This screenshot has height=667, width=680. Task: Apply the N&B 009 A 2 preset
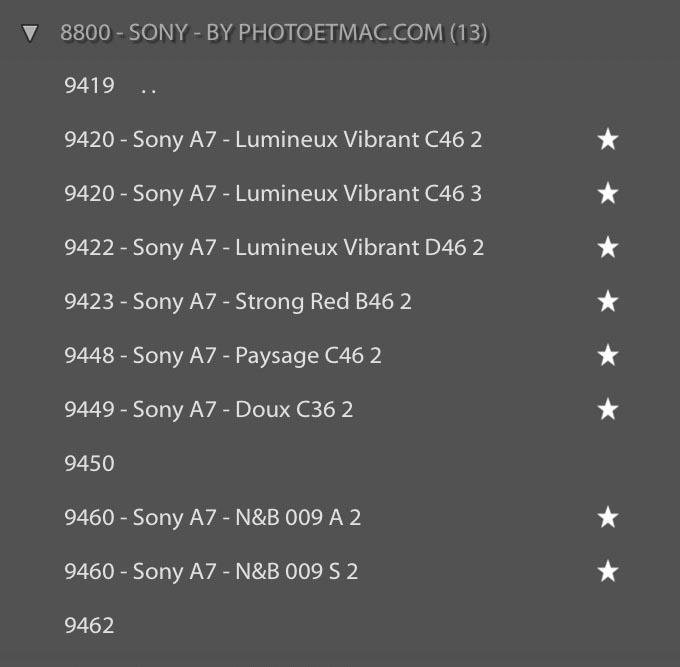[212, 518]
